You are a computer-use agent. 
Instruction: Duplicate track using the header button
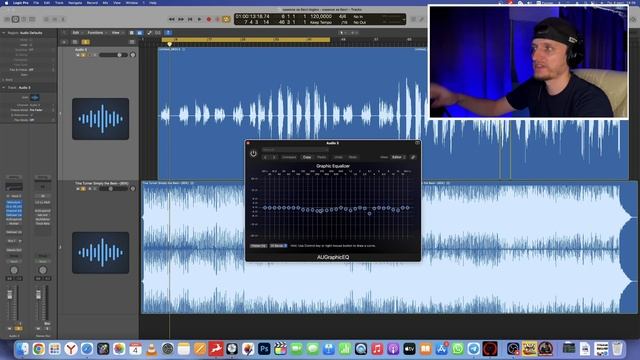(x=75, y=42)
